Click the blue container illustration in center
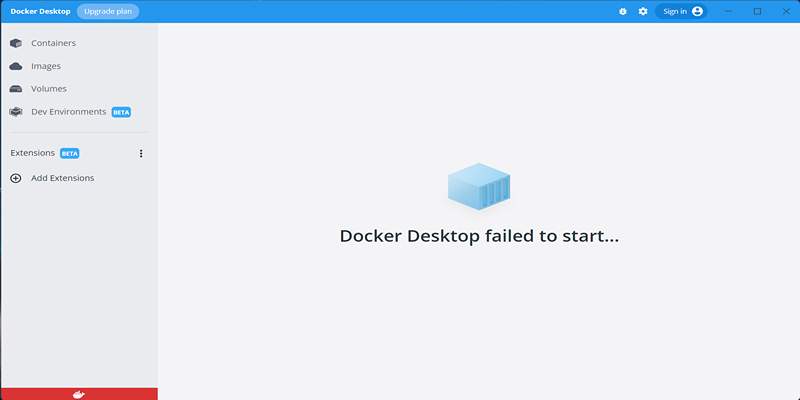The height and width of the screenshot is (400, 800). click(479, 187)
